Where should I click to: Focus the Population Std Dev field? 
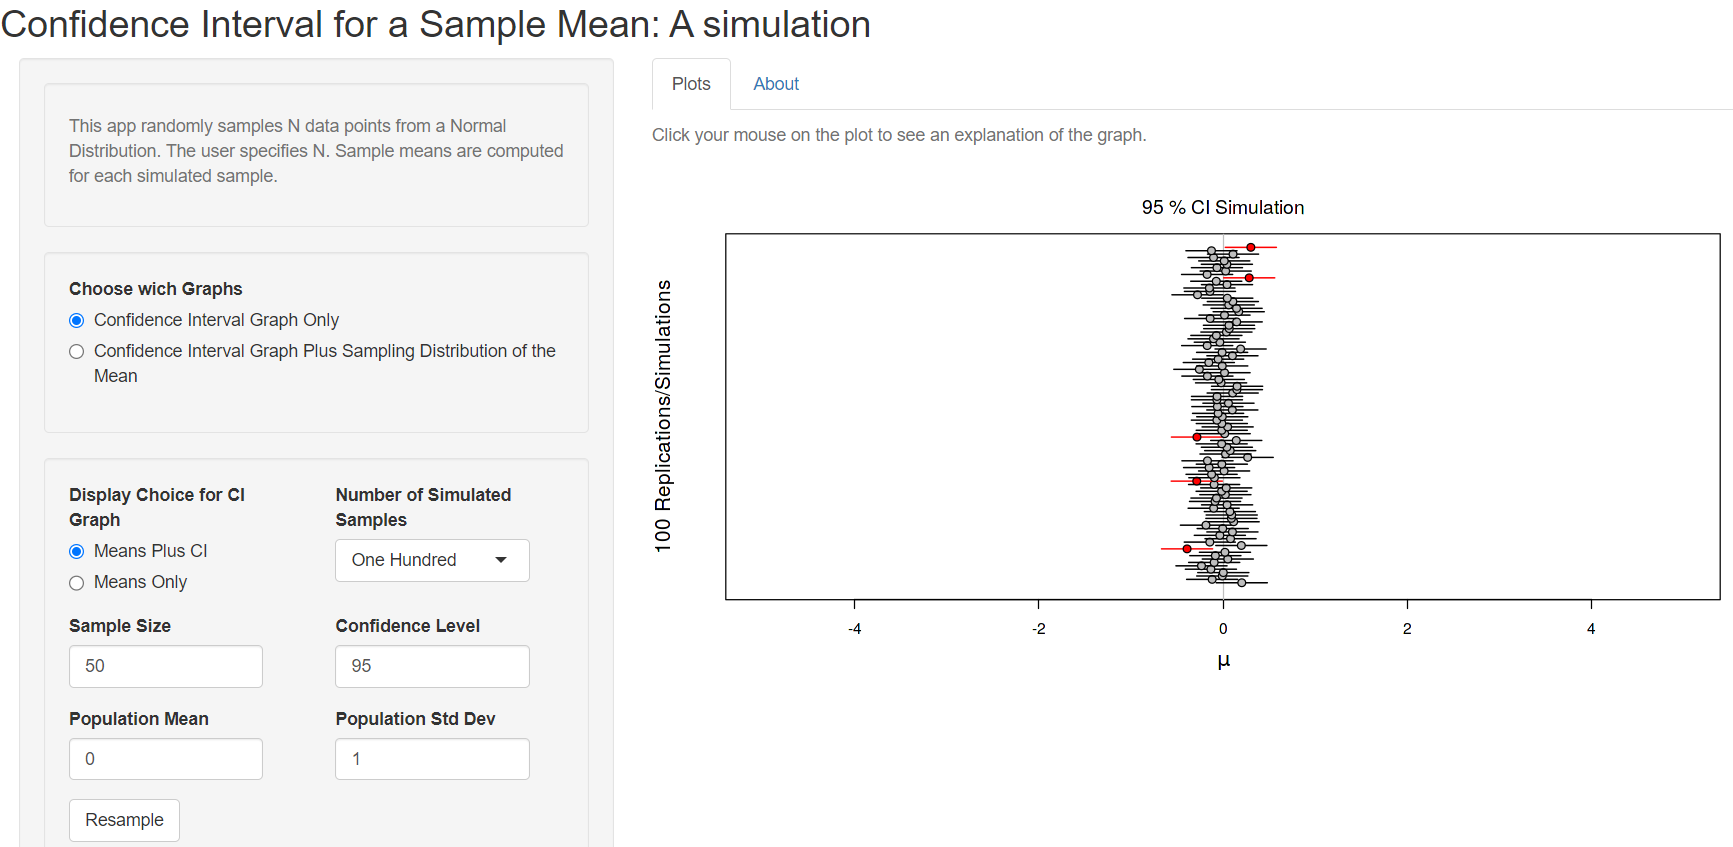point(432,759)
